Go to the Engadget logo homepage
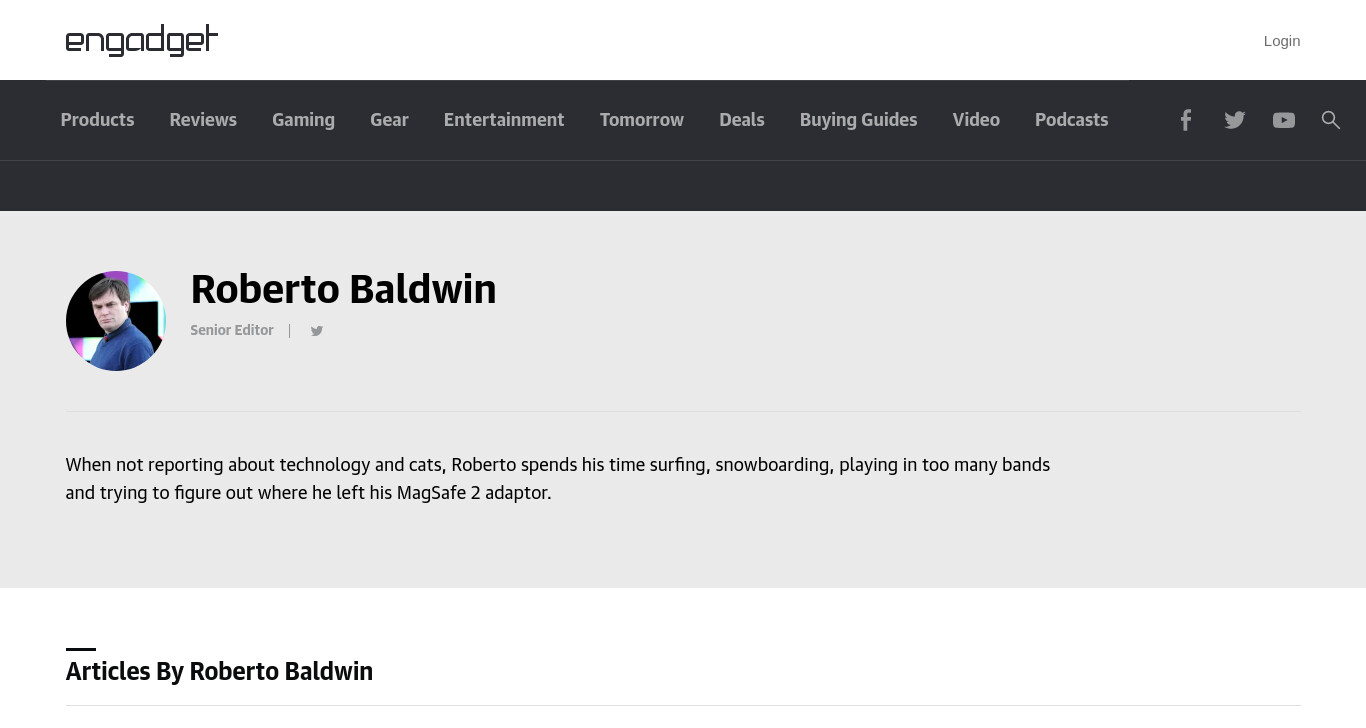The height and width of the screenshot is (728, 1366). [x=142, y=40]
